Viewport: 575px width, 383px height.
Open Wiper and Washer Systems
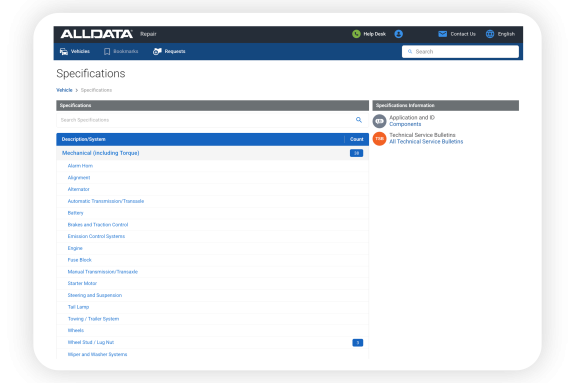[98, 354]
